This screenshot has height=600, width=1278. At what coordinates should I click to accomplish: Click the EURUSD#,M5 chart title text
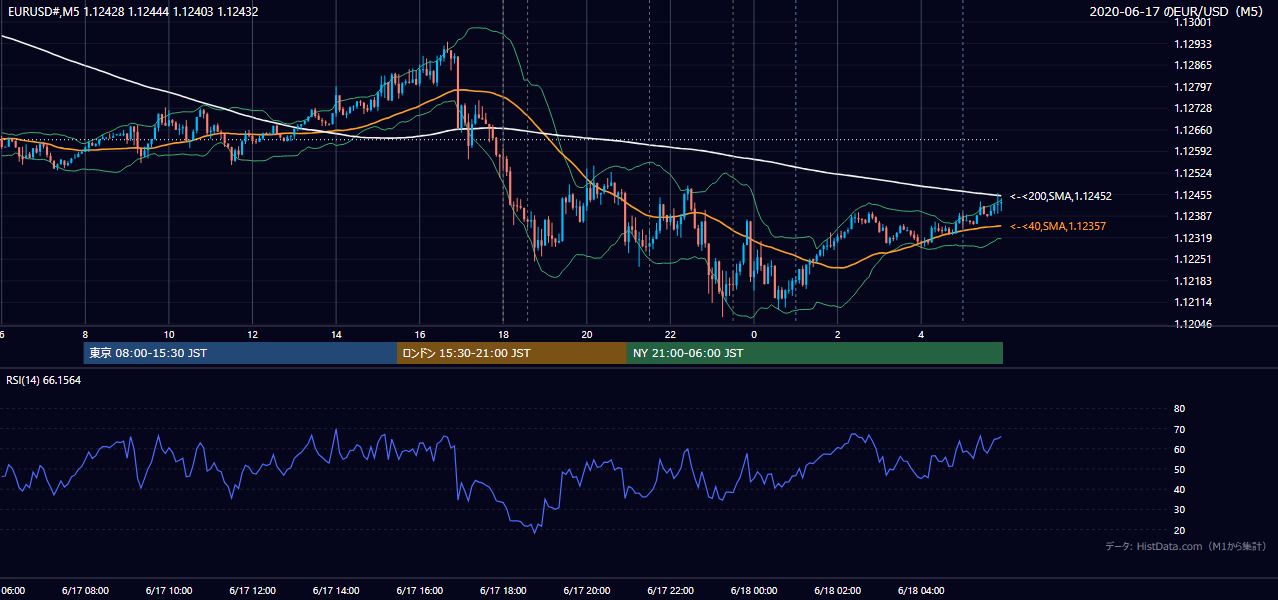pyautogui.click(x=132, y=12)
